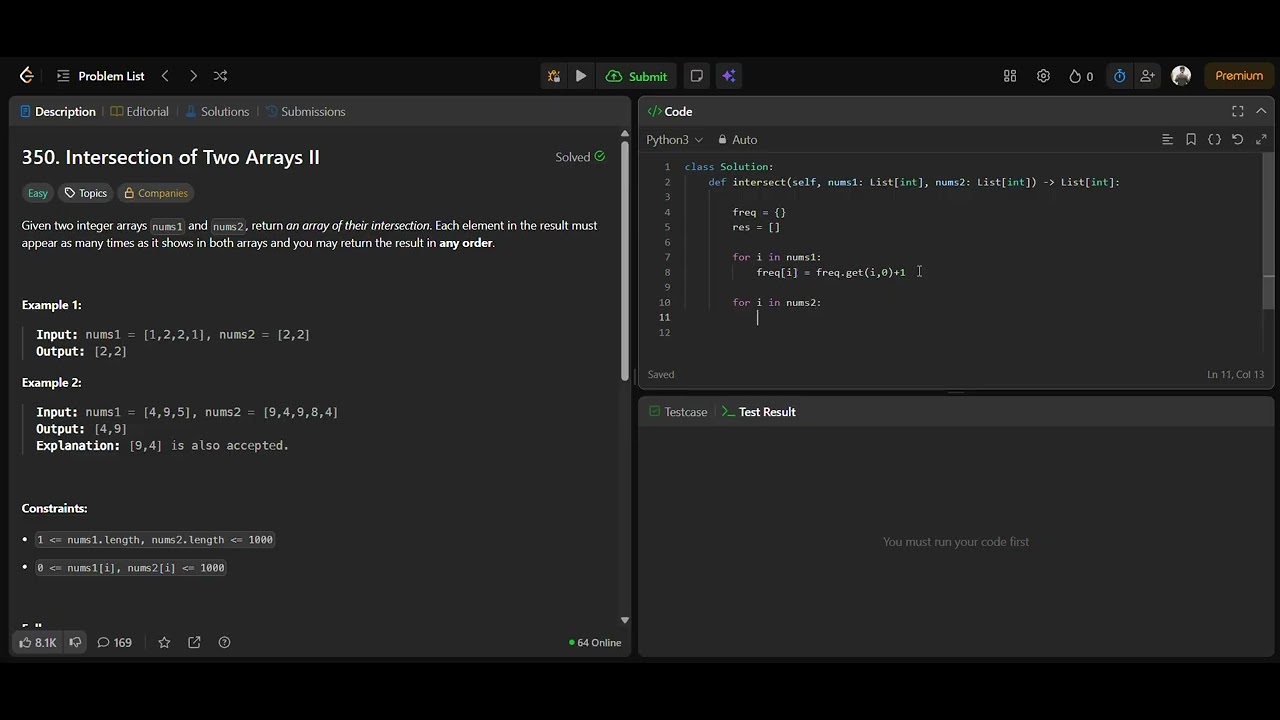1280x720 pixels.
Task: Switch to the Test Result tab
Action: 758,412
